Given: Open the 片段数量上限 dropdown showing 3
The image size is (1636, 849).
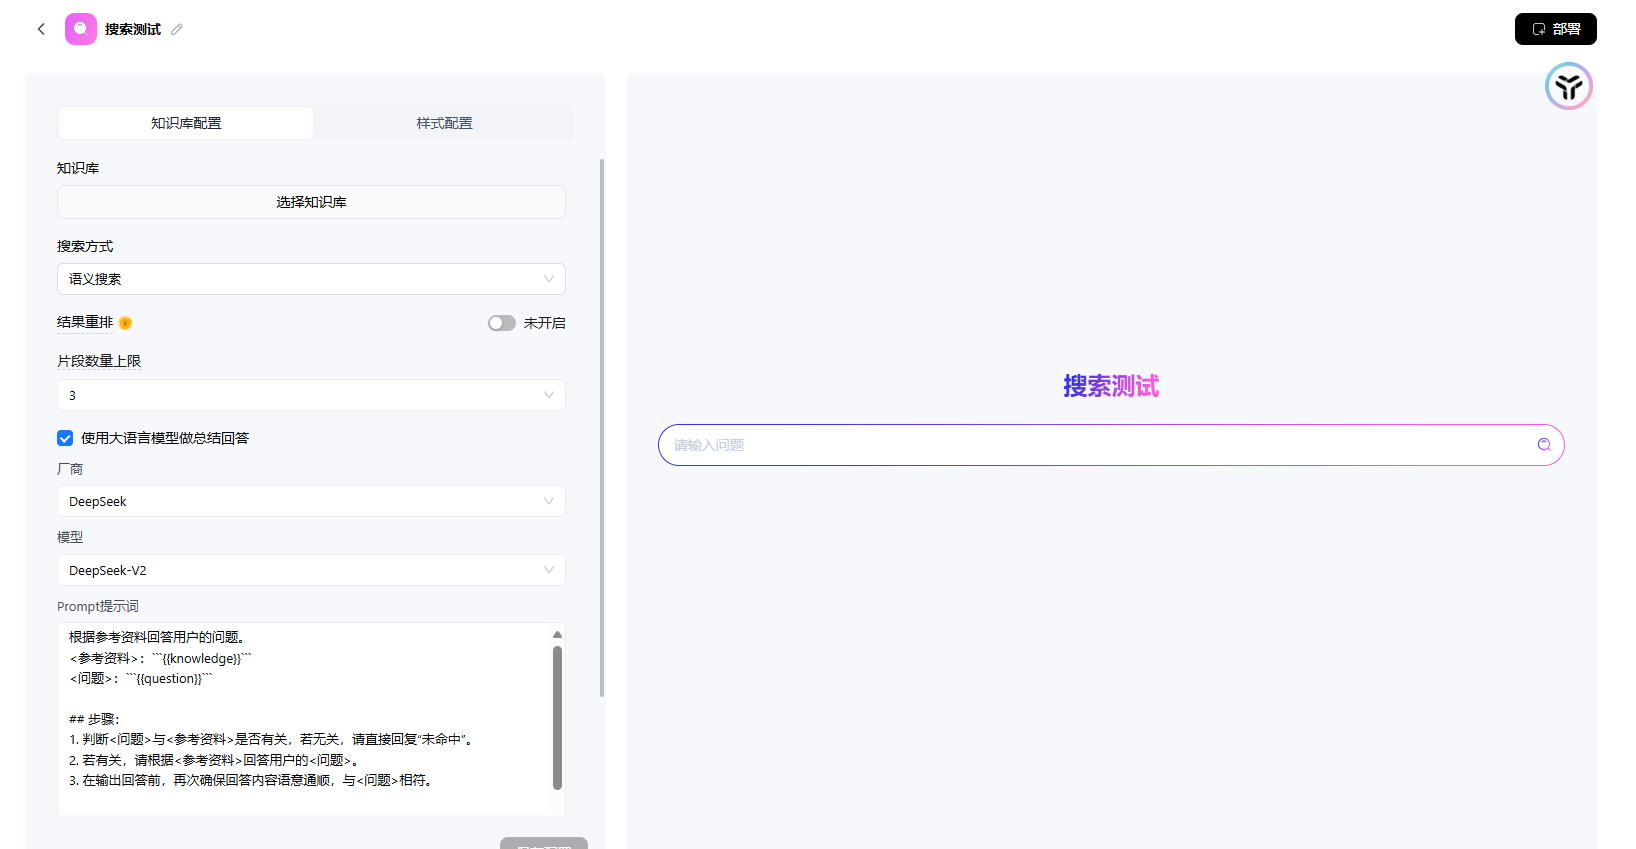Looking at the screenshot, I should 311,395.
